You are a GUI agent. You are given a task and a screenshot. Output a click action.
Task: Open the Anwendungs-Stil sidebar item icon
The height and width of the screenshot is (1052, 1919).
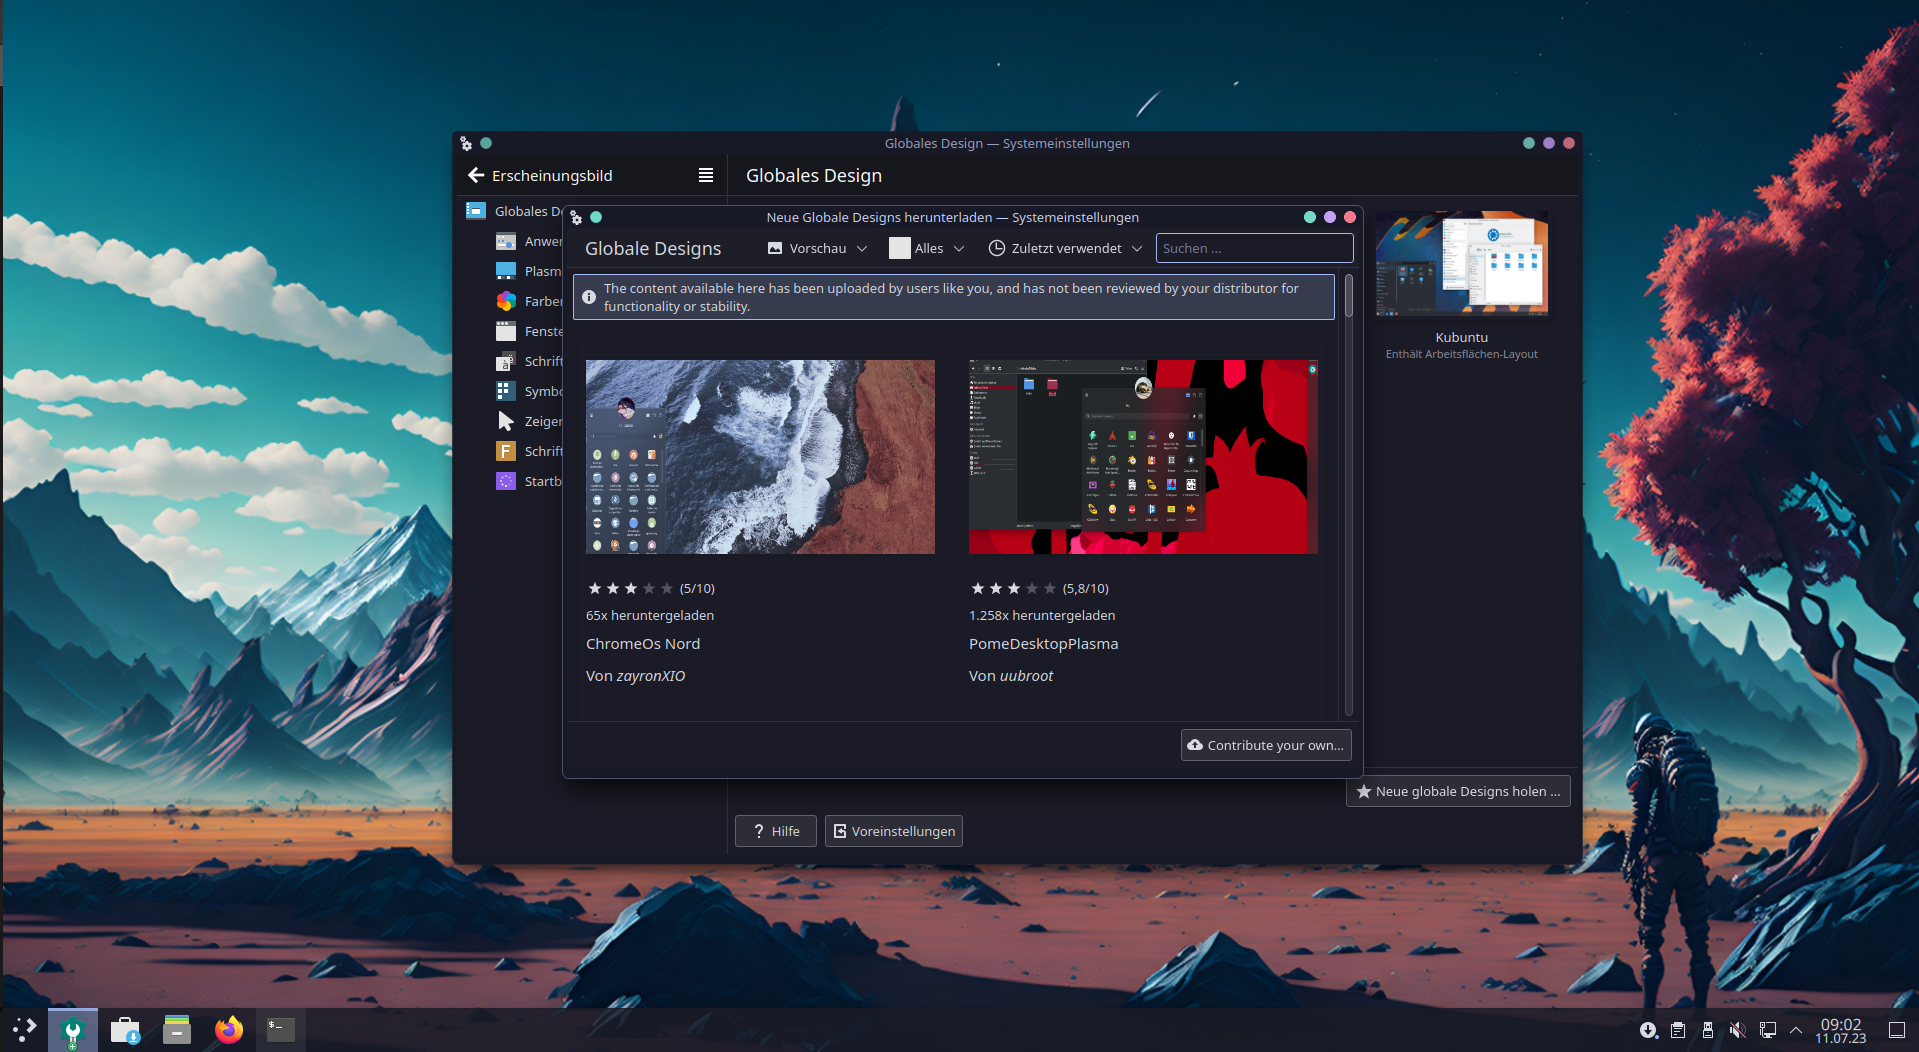(506, 241)
